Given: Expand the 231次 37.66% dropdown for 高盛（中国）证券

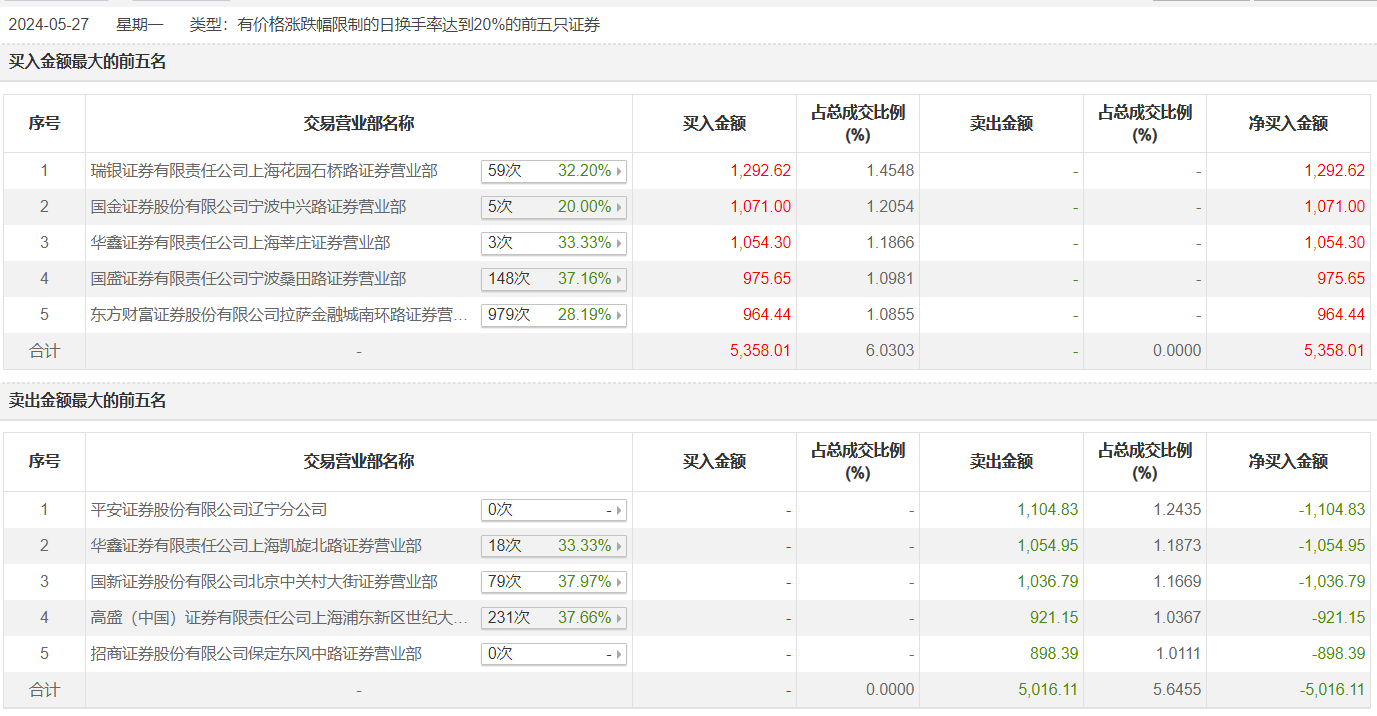Looking at the screenshot, I should [554, 618].
